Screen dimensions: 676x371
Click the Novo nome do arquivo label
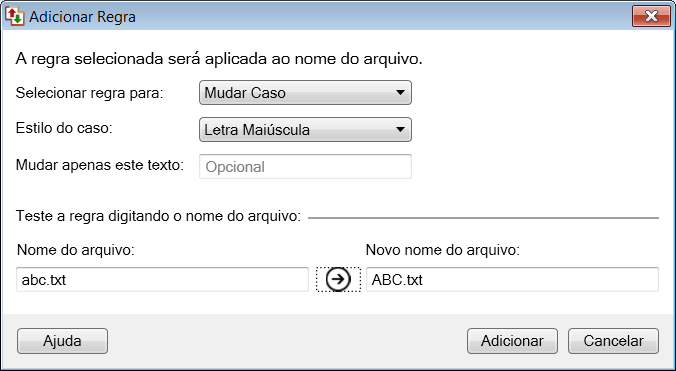[x=442, y=249]
